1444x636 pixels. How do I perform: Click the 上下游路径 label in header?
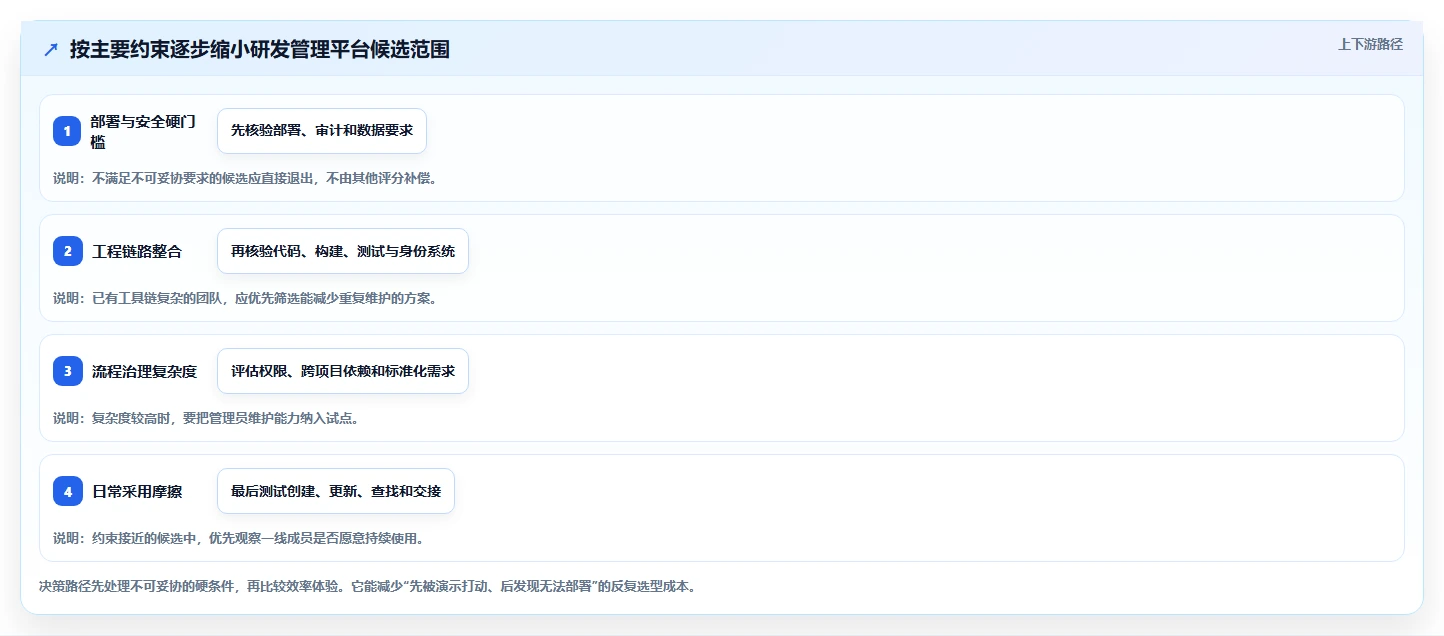click(1370, 44)
